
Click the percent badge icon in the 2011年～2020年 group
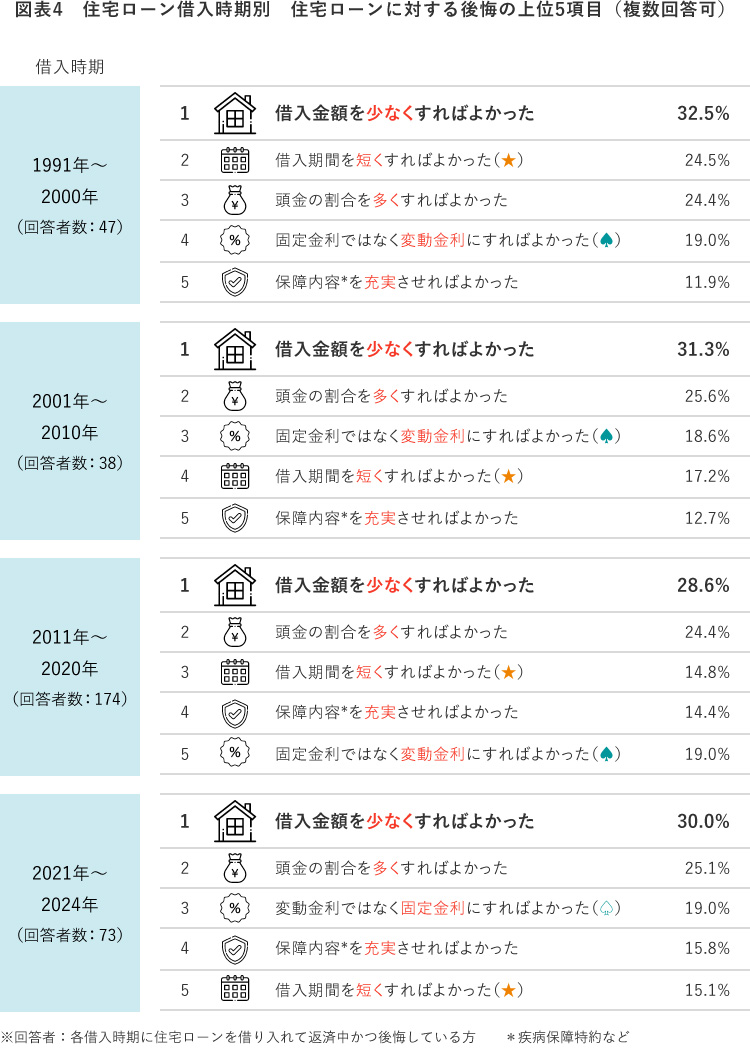[234, 754]
